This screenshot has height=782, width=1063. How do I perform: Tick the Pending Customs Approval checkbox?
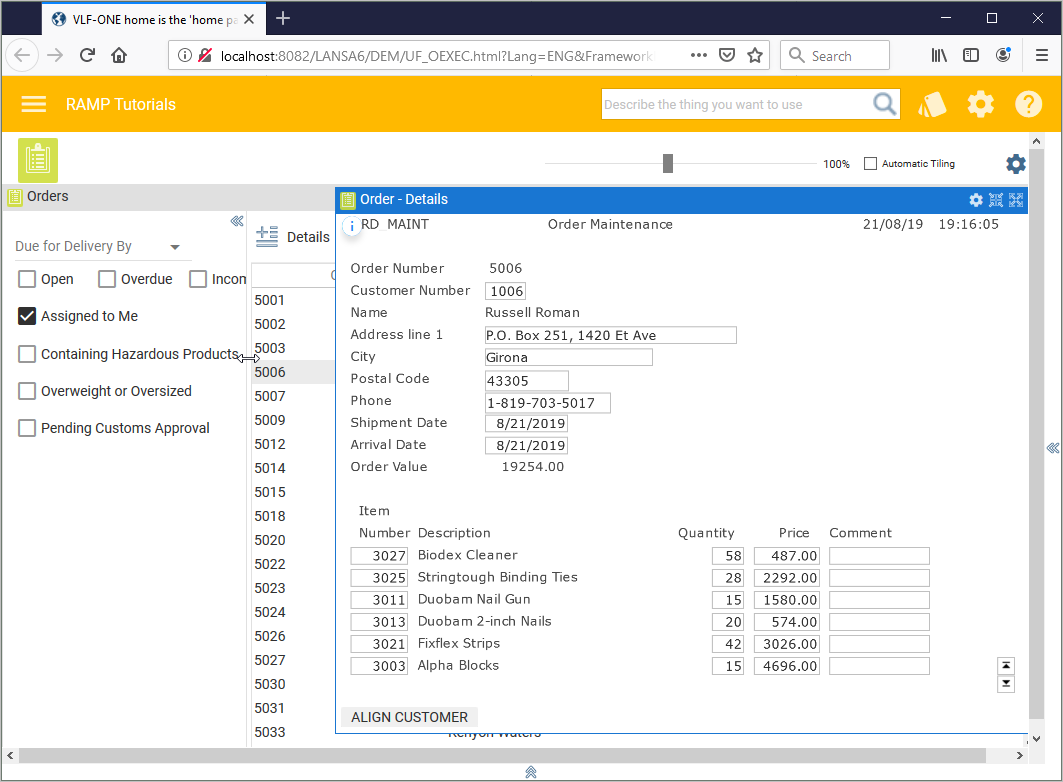(x=27, y=428)
